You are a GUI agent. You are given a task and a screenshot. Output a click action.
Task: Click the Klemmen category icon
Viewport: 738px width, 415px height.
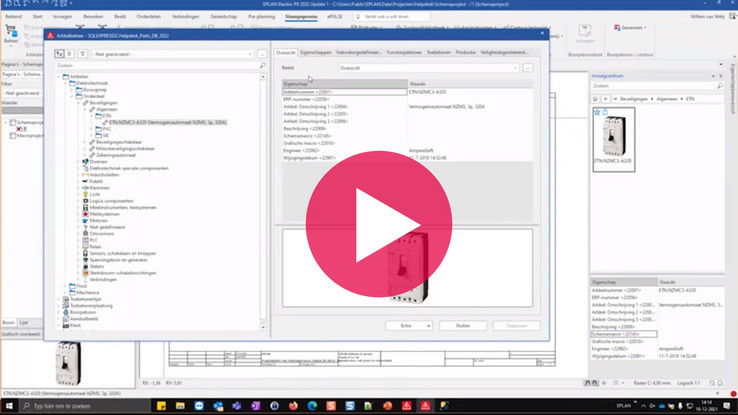85,188
